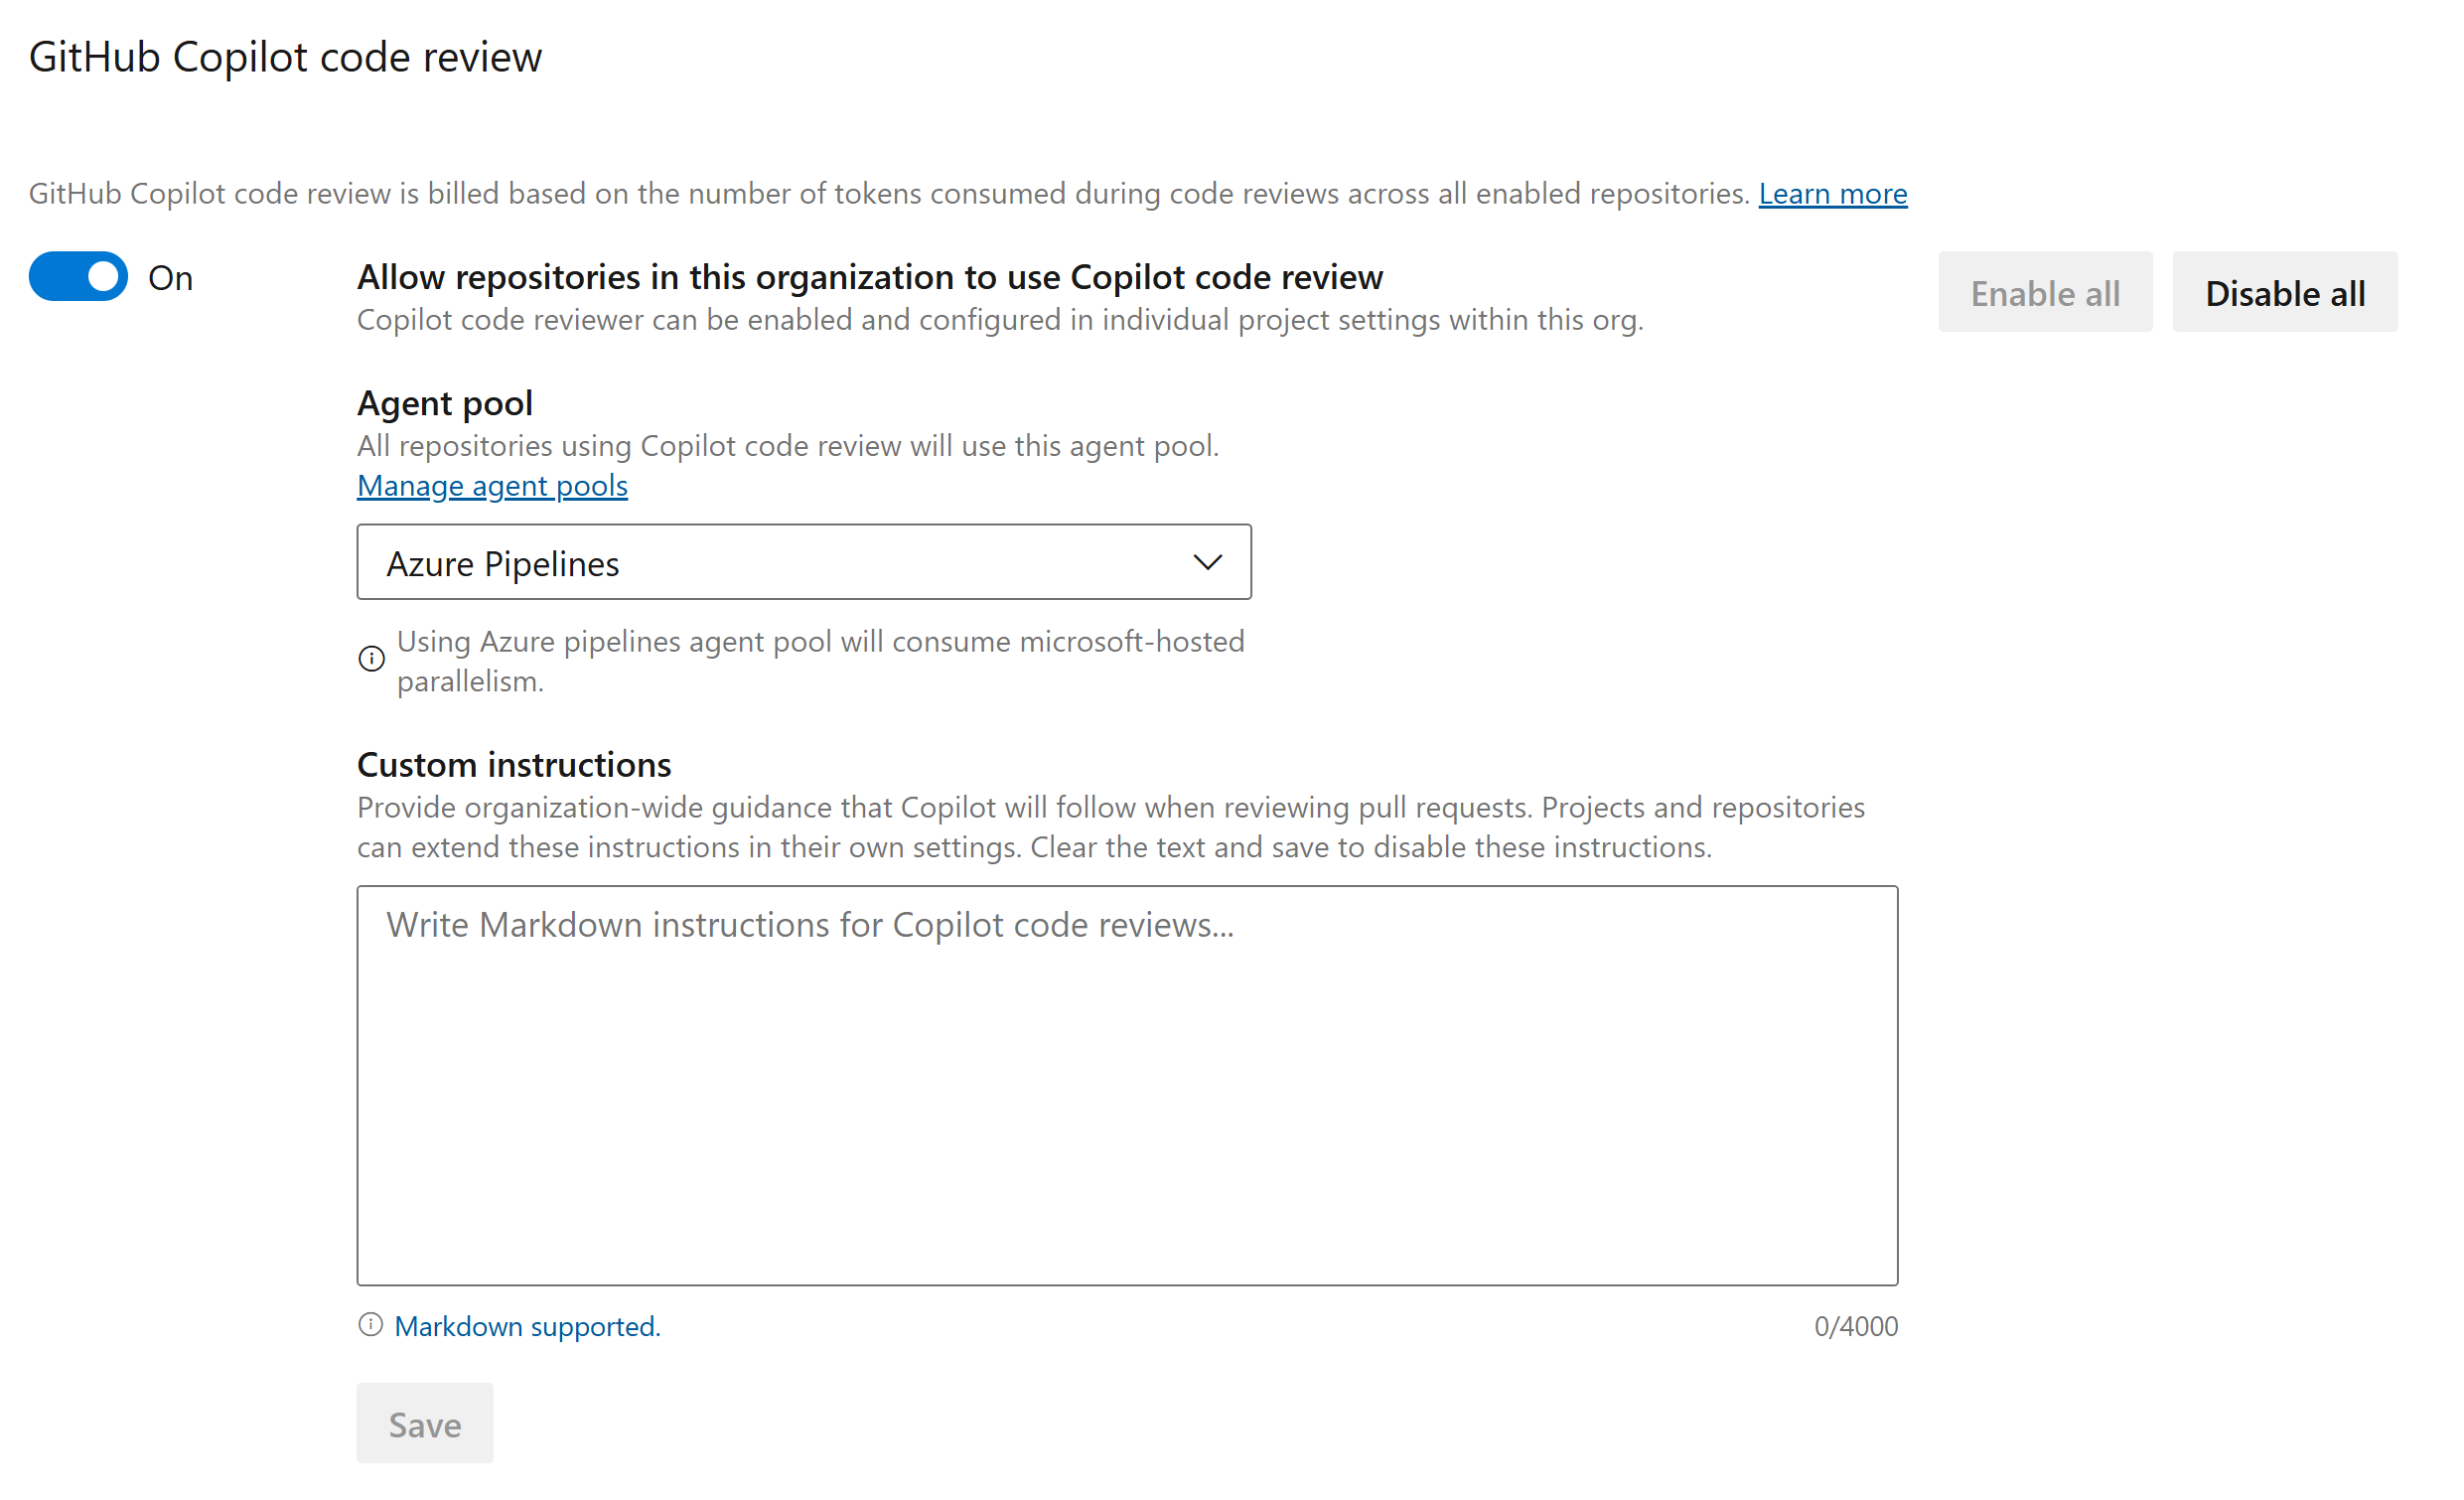Image resolution: width=2464 pixels, height=1500 pixels.
Task: Click the 'GitHub Copilot code review' page heading
Action: [285, 57]
